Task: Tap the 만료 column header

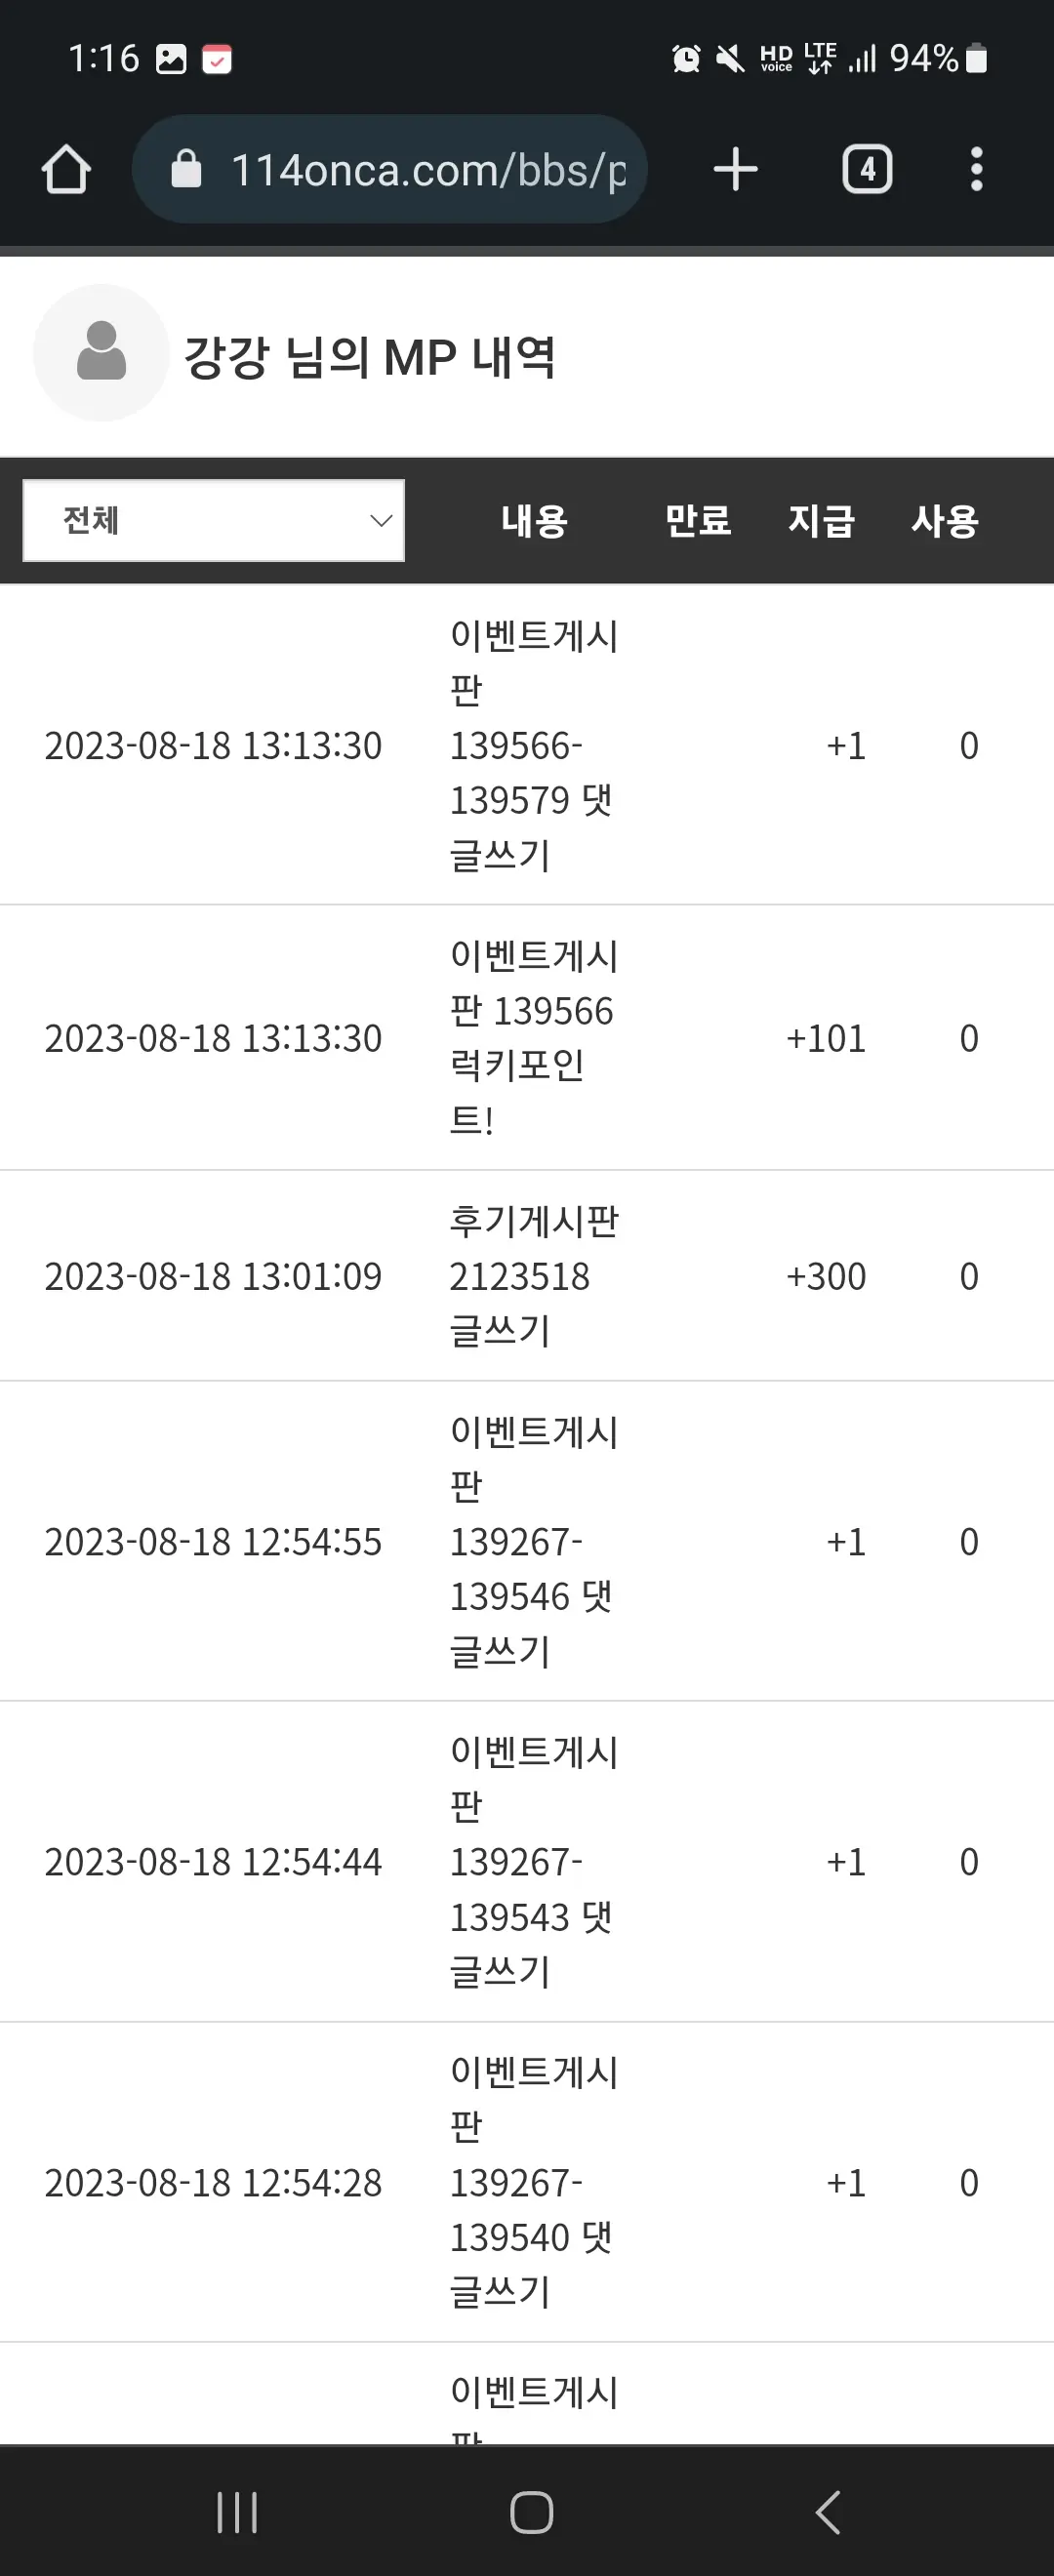Action: click(x=698, y=521)
